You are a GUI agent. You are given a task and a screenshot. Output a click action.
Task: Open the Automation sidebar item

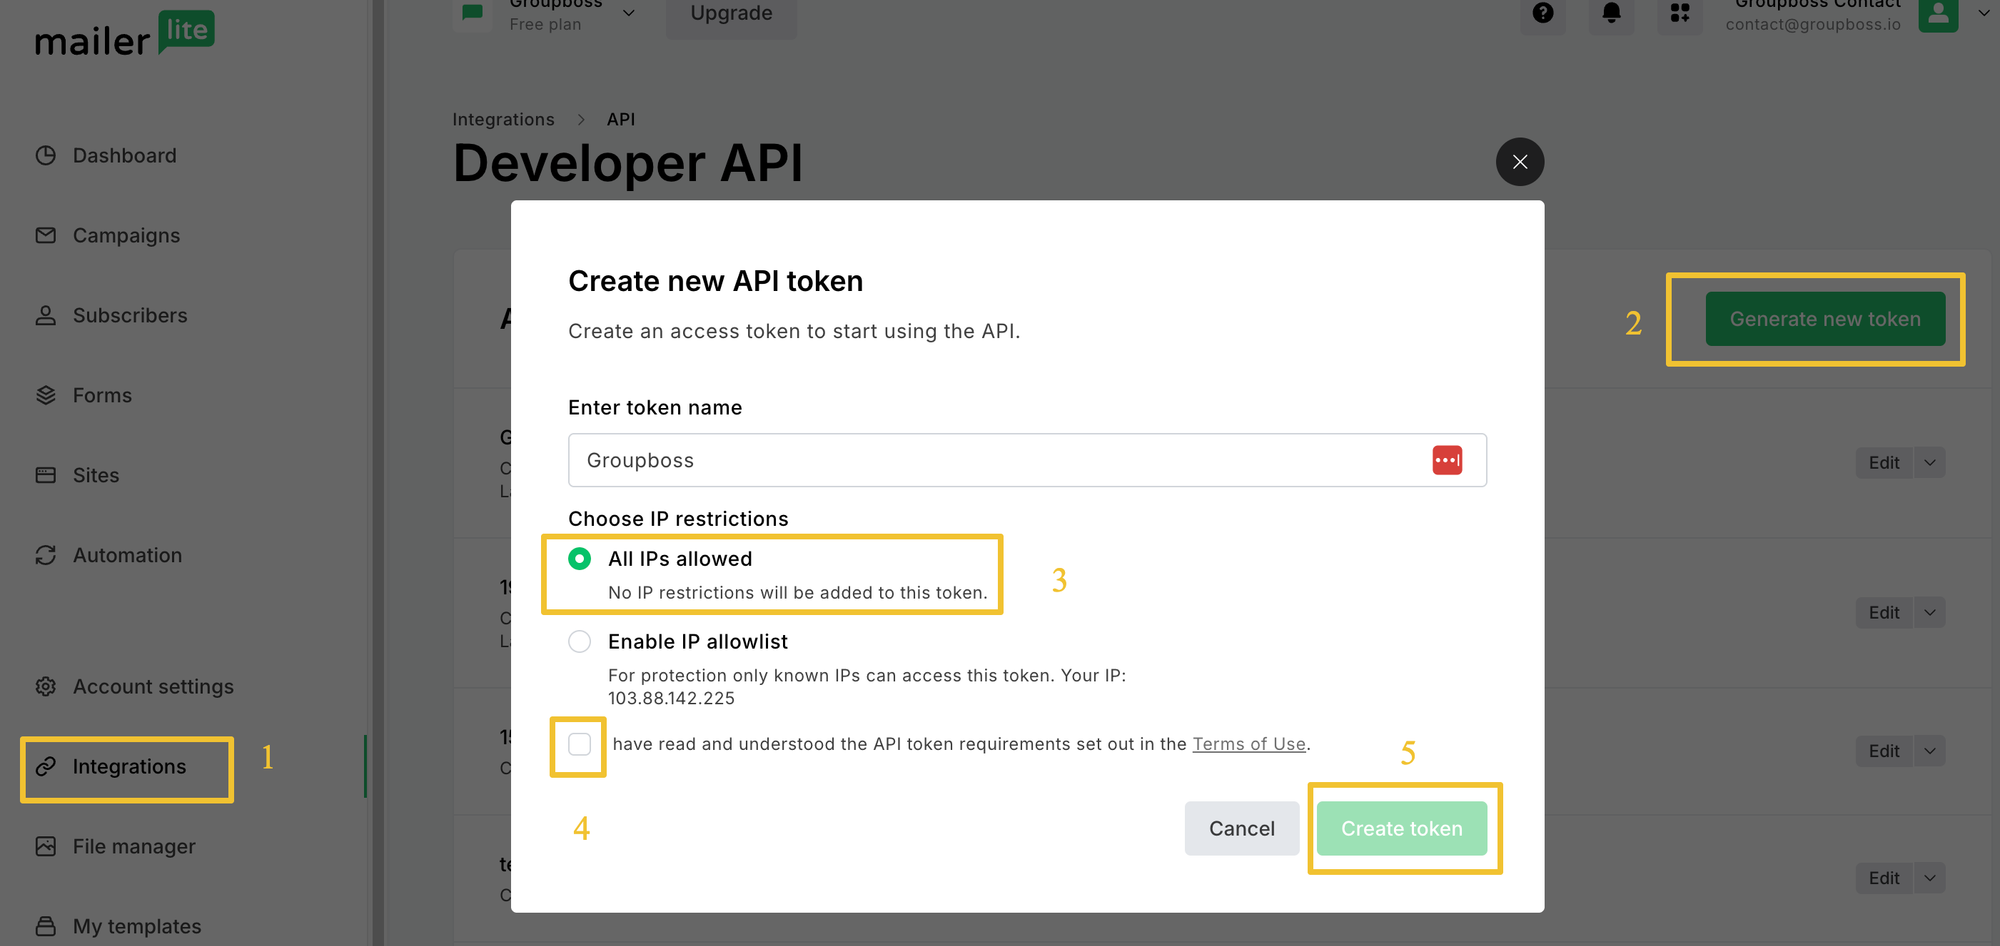109,556
